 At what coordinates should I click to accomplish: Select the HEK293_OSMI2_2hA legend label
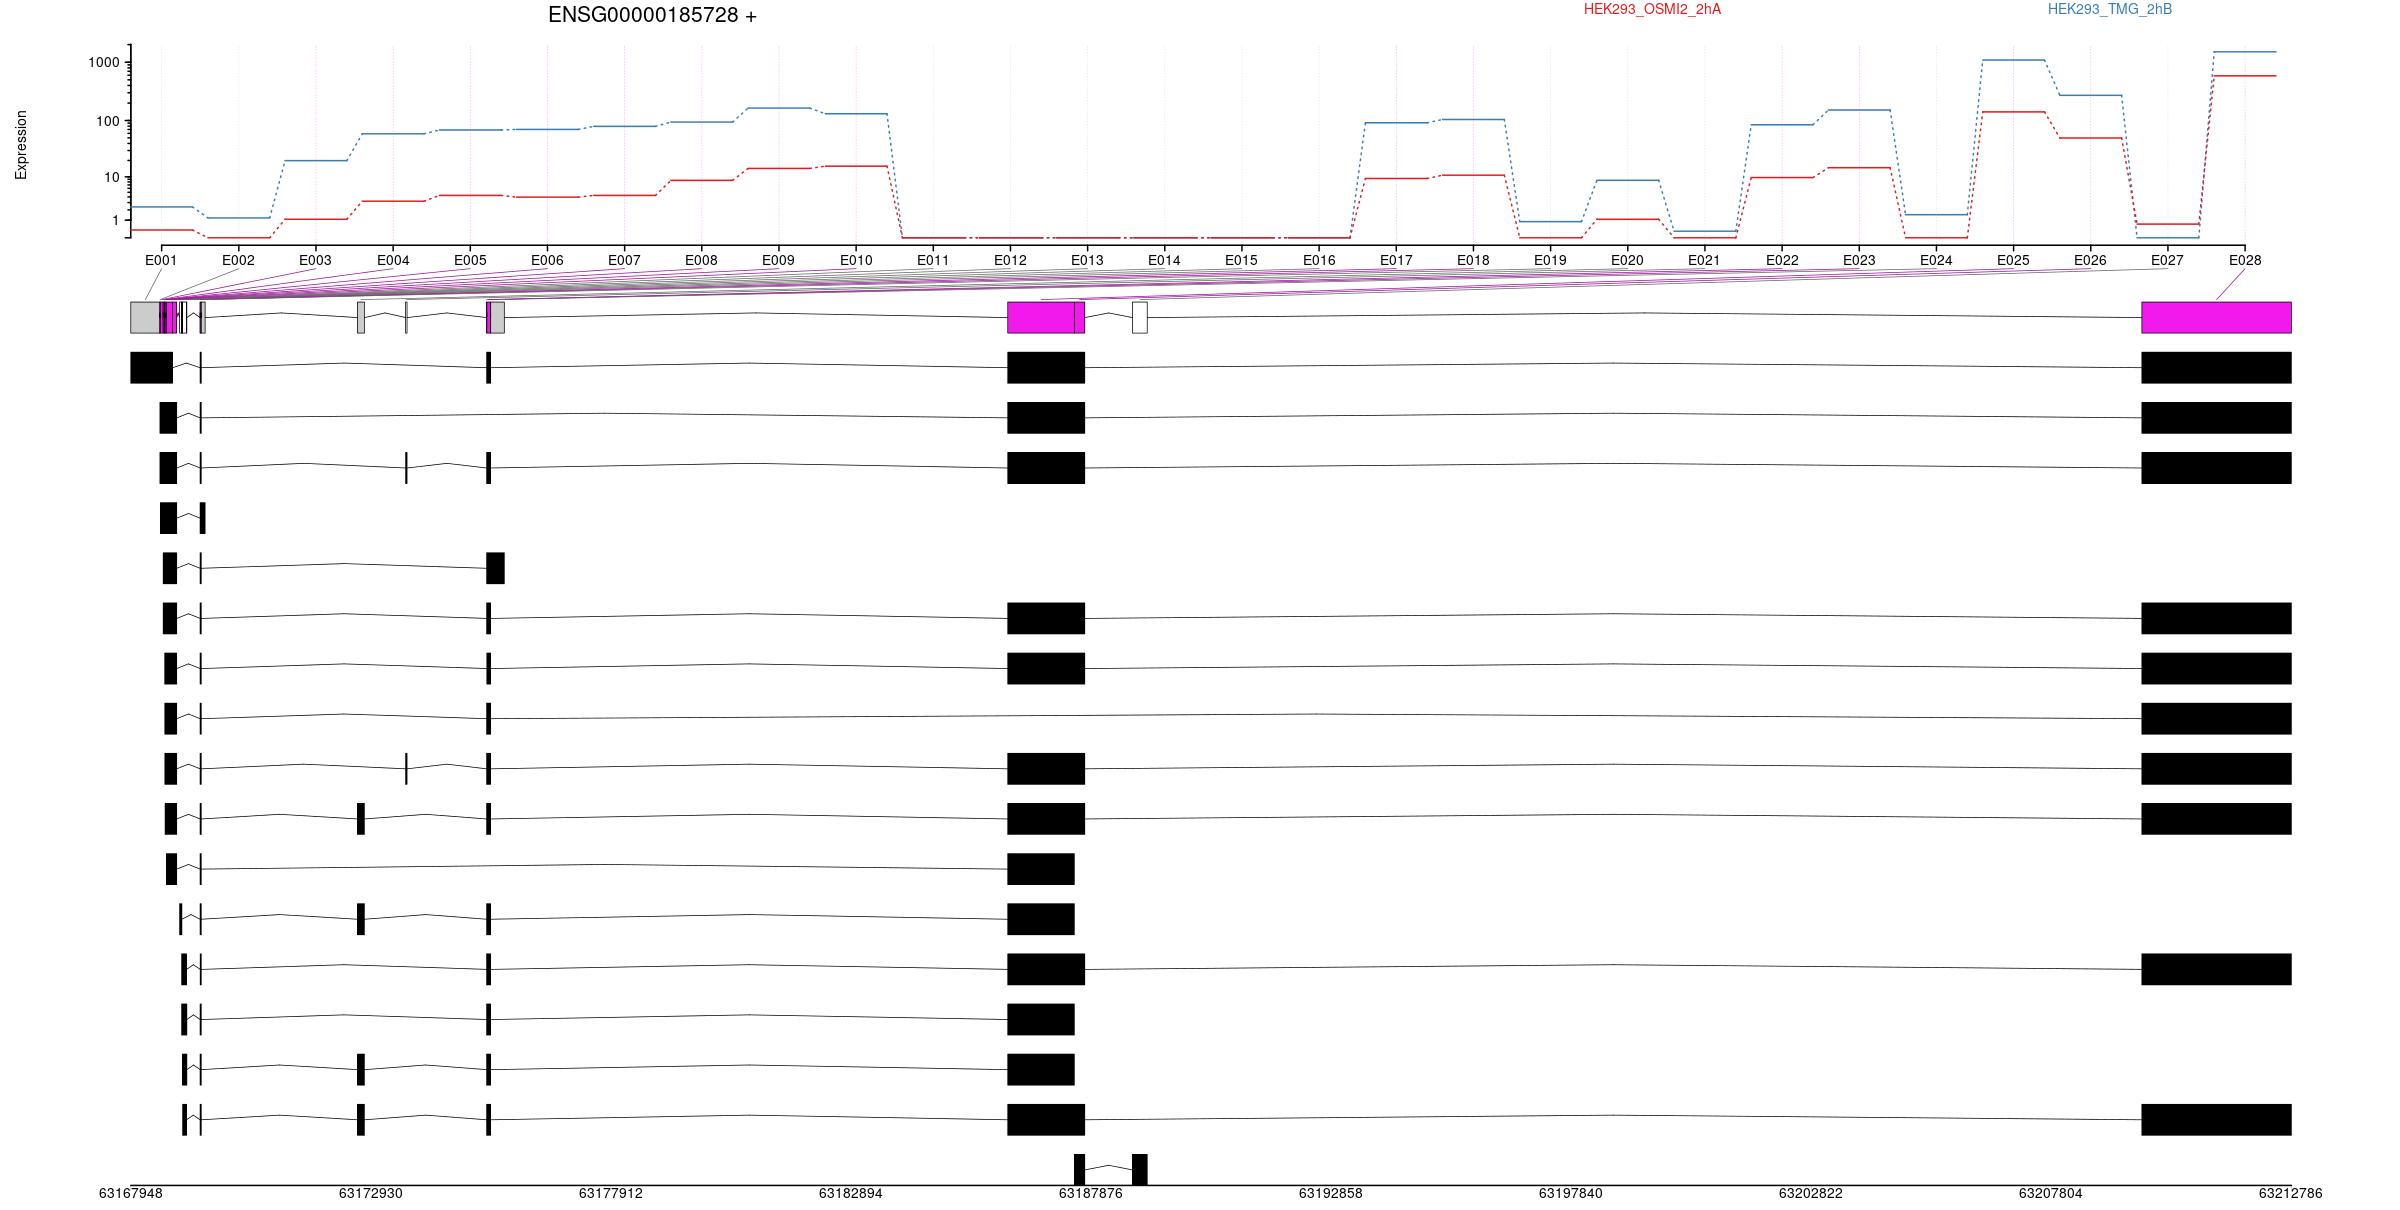click(1652, 9)
